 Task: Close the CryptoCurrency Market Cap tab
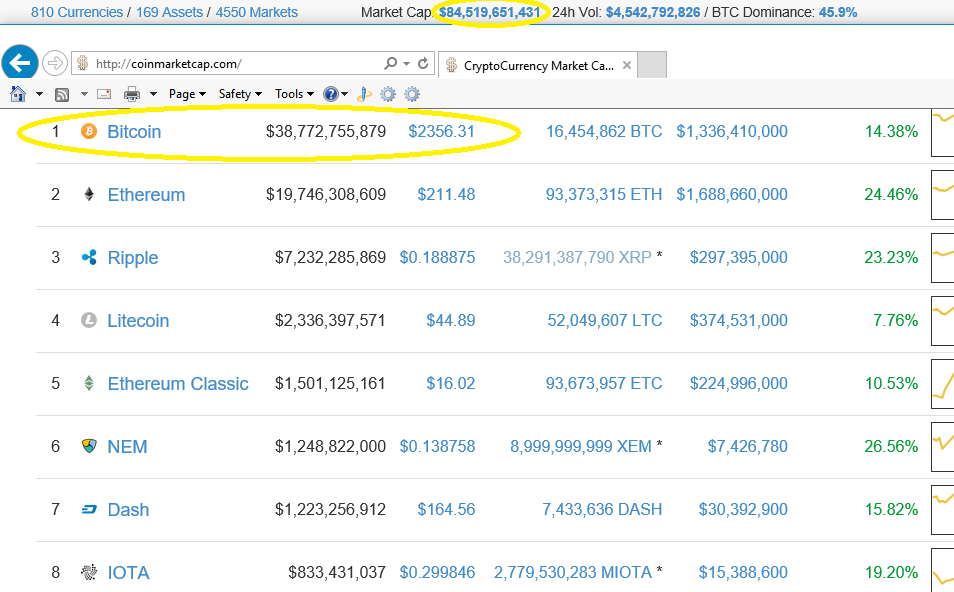[627, 65]
